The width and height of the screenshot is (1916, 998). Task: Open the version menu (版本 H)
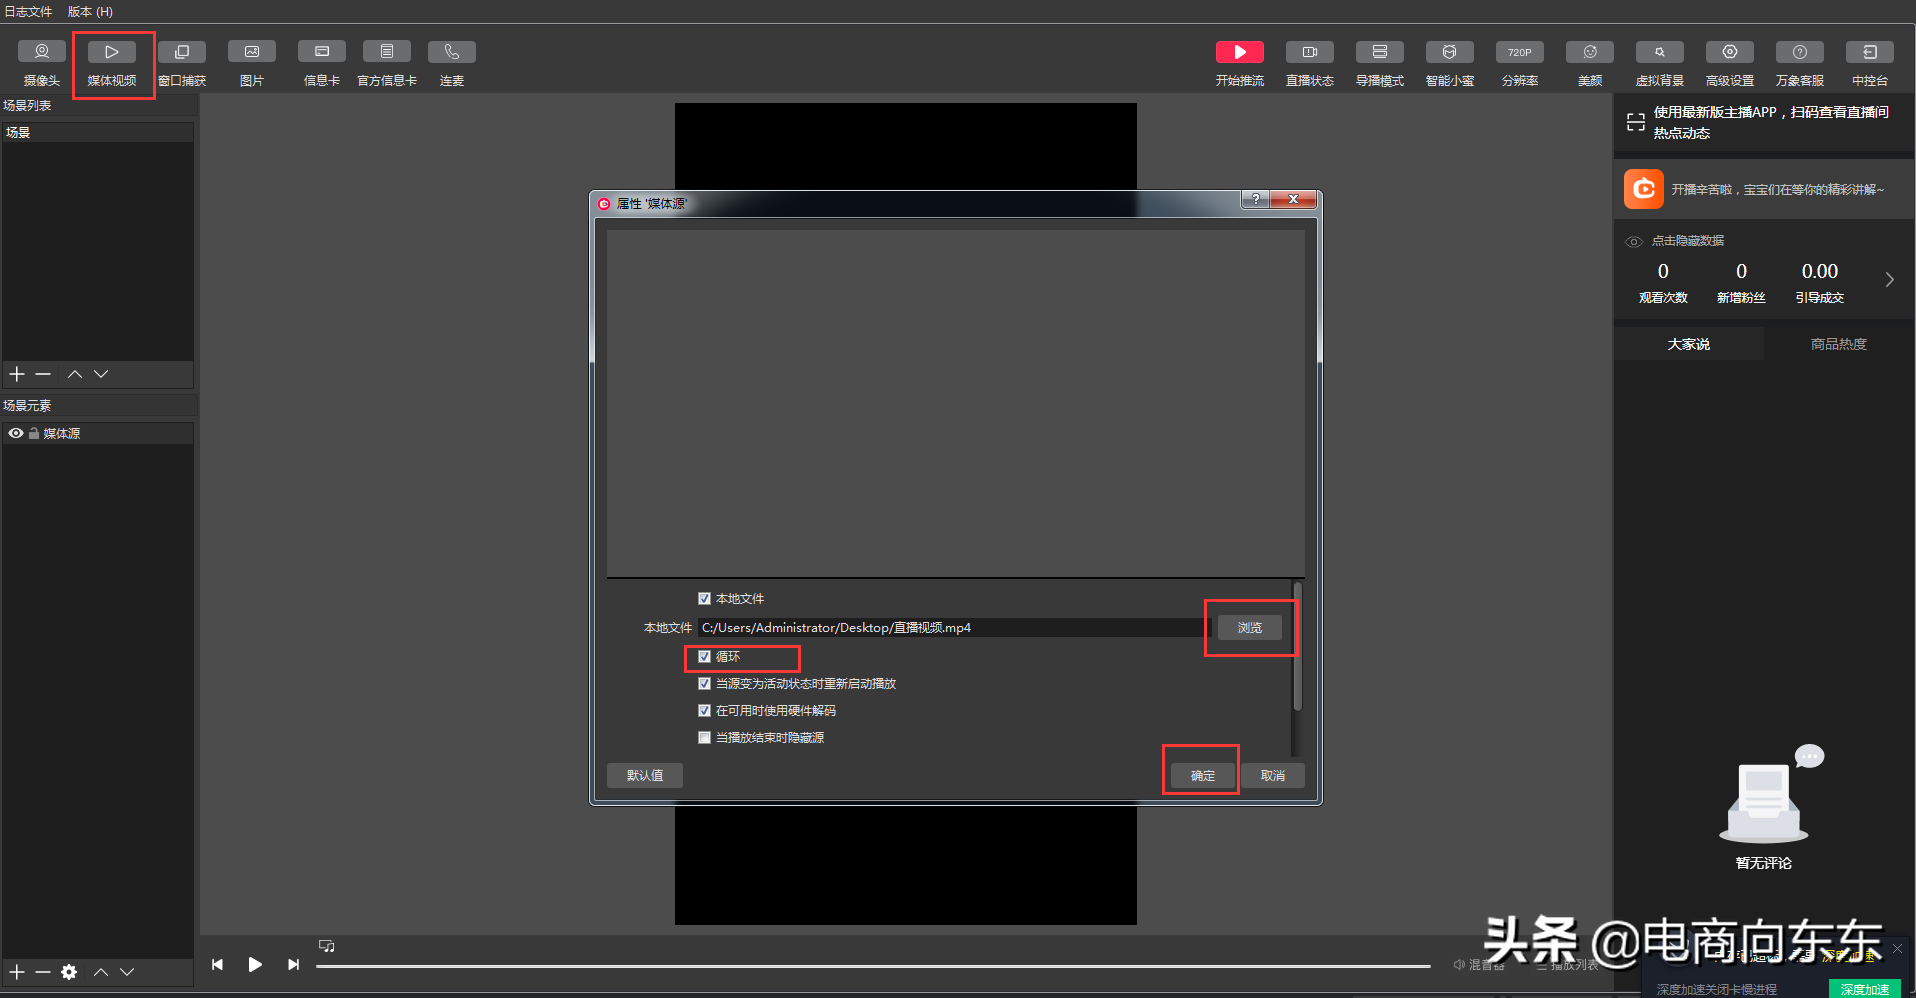tap(90, 12)
